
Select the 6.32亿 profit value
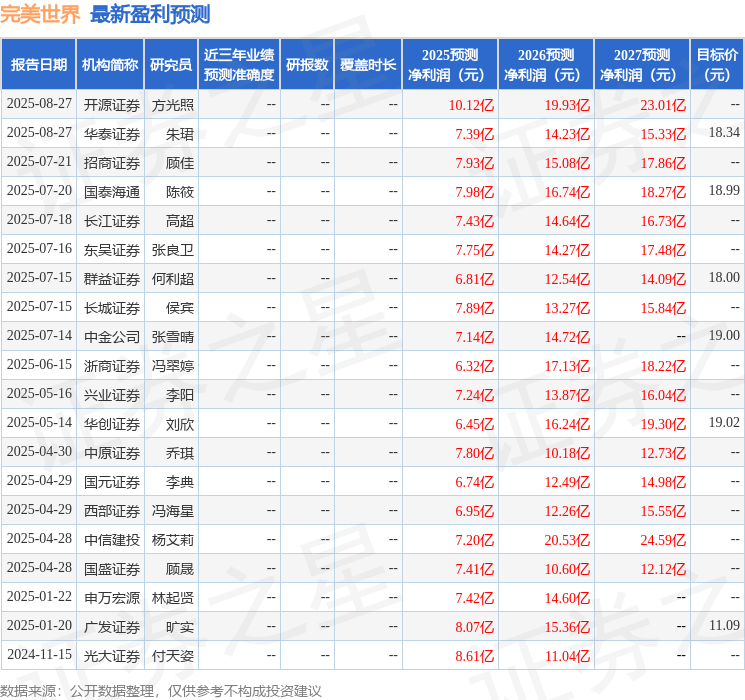tap(475, 366)
